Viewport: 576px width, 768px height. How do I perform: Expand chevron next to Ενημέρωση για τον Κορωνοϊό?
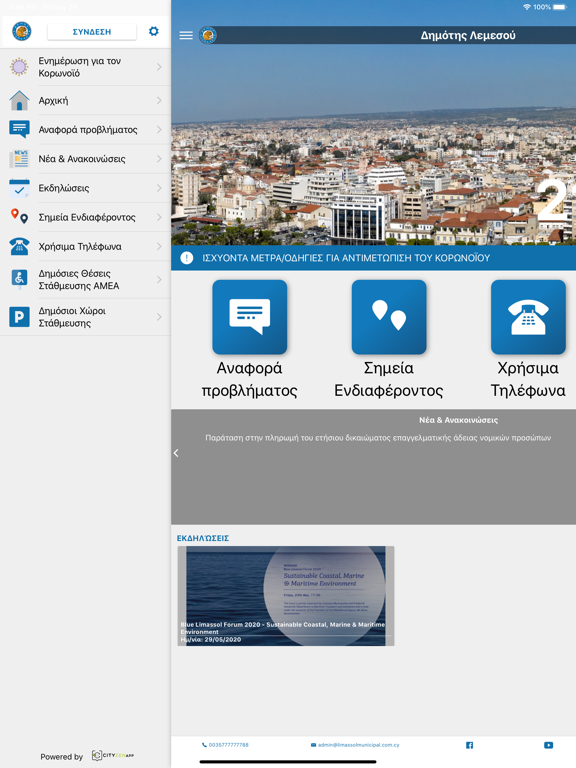click(159, 67)
